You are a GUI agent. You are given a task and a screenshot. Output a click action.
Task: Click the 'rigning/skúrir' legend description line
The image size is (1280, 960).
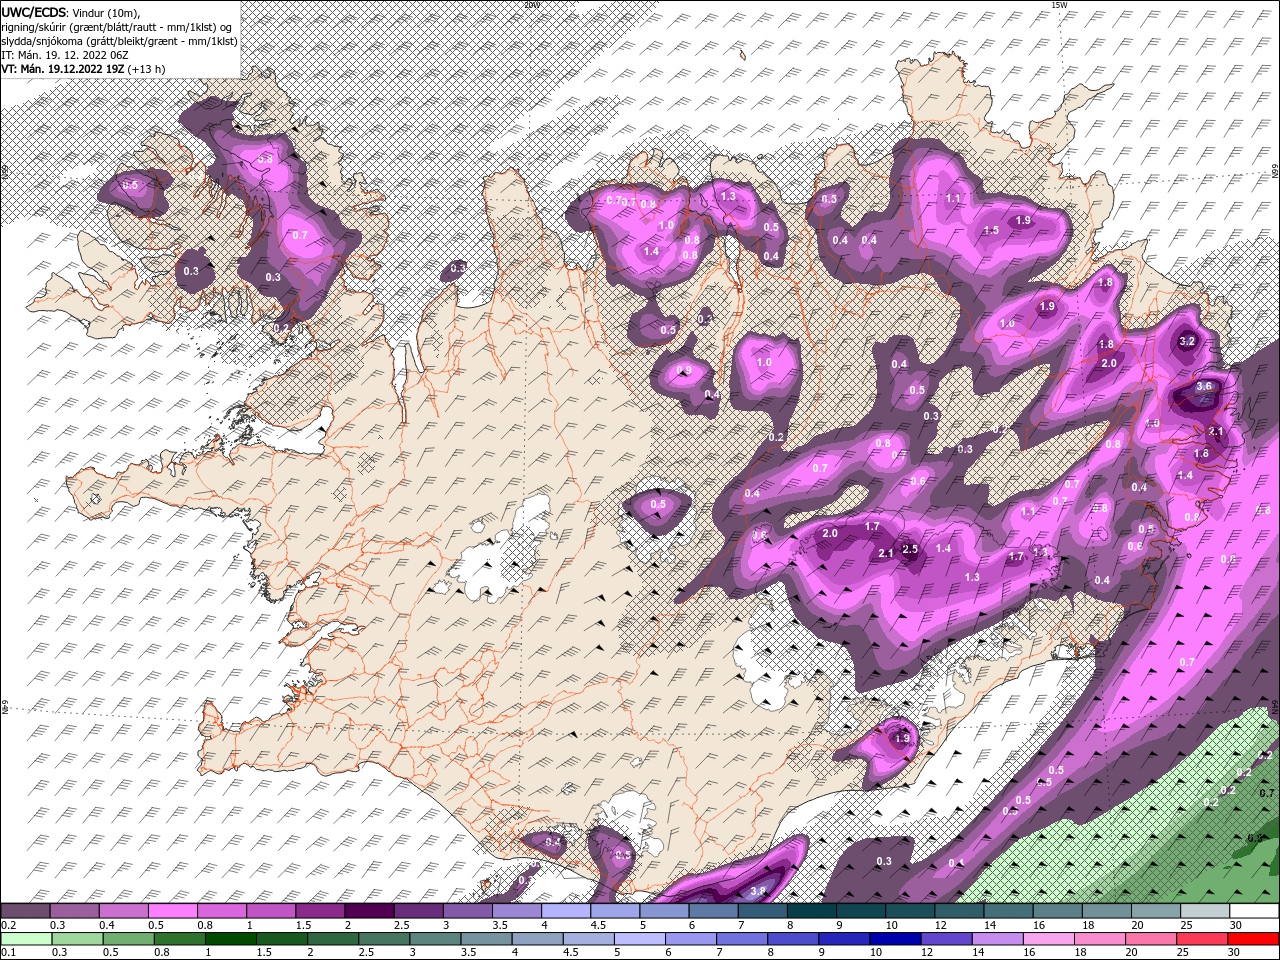point(118,26)
